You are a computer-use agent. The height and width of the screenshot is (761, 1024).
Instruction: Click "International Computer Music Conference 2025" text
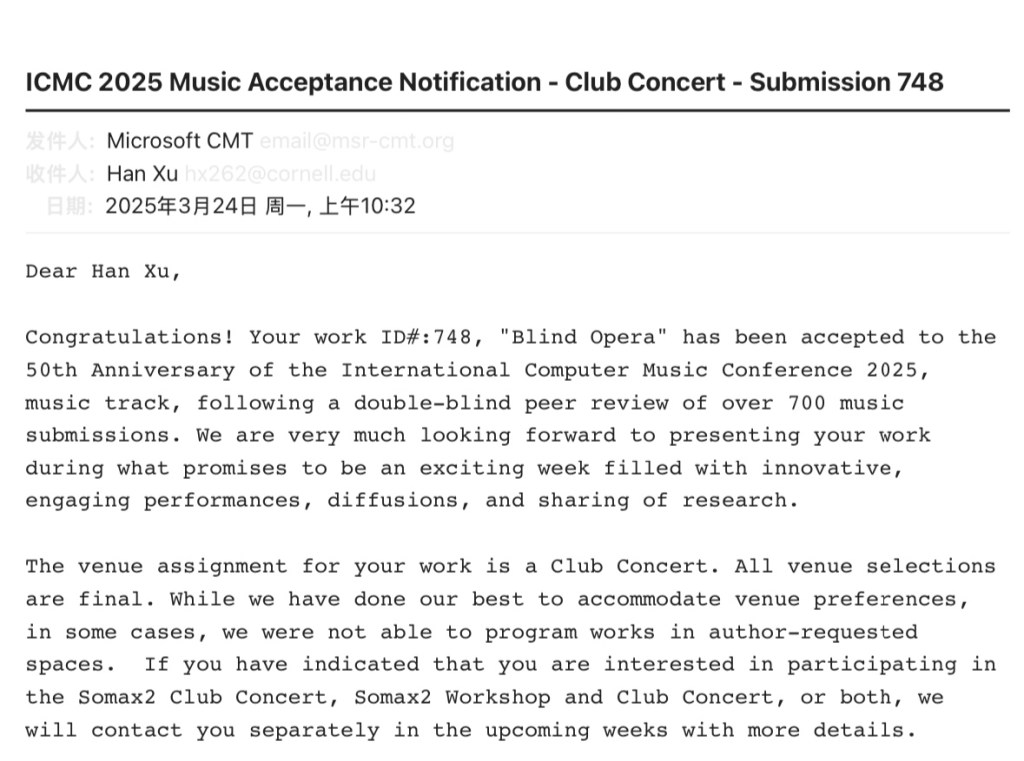tap(634, 370)
